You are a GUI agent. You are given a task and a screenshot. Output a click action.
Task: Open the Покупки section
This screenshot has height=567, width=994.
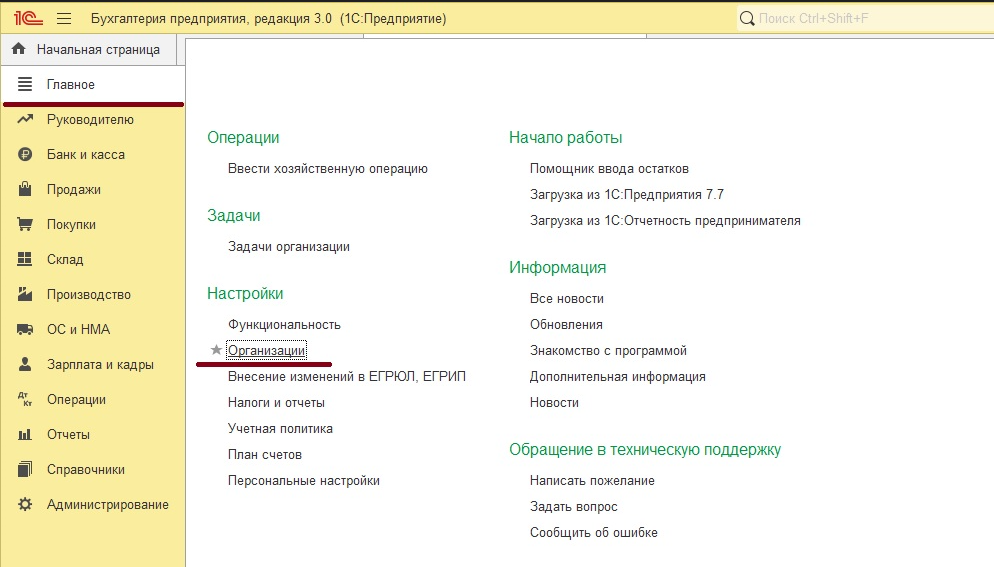[x=93, y=224]
